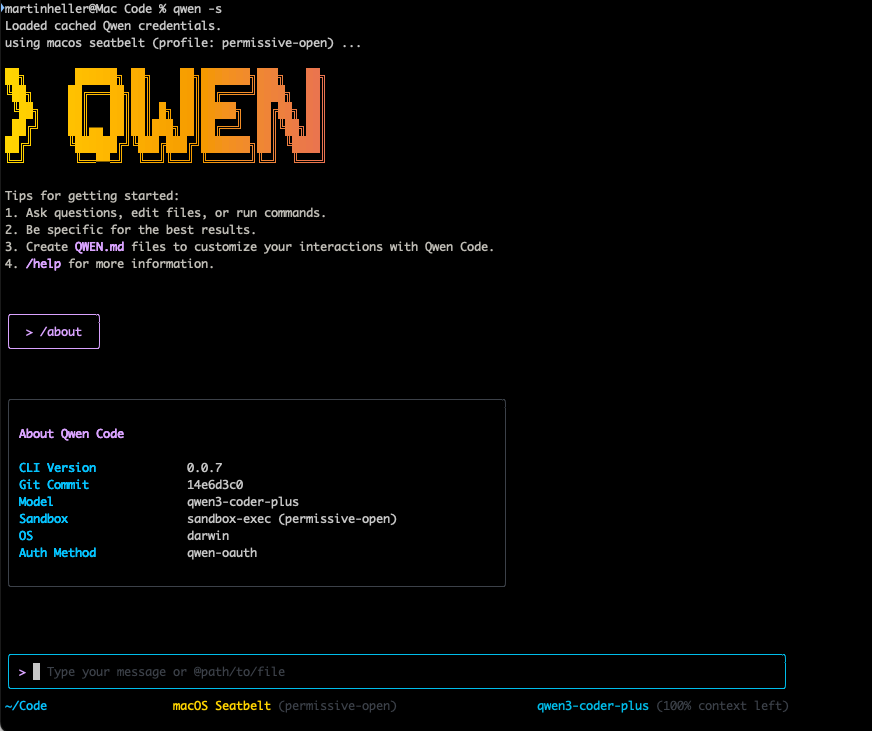
Task: Click 'macOS Seatbelt' in the status bar
Action: click(221, 705)
